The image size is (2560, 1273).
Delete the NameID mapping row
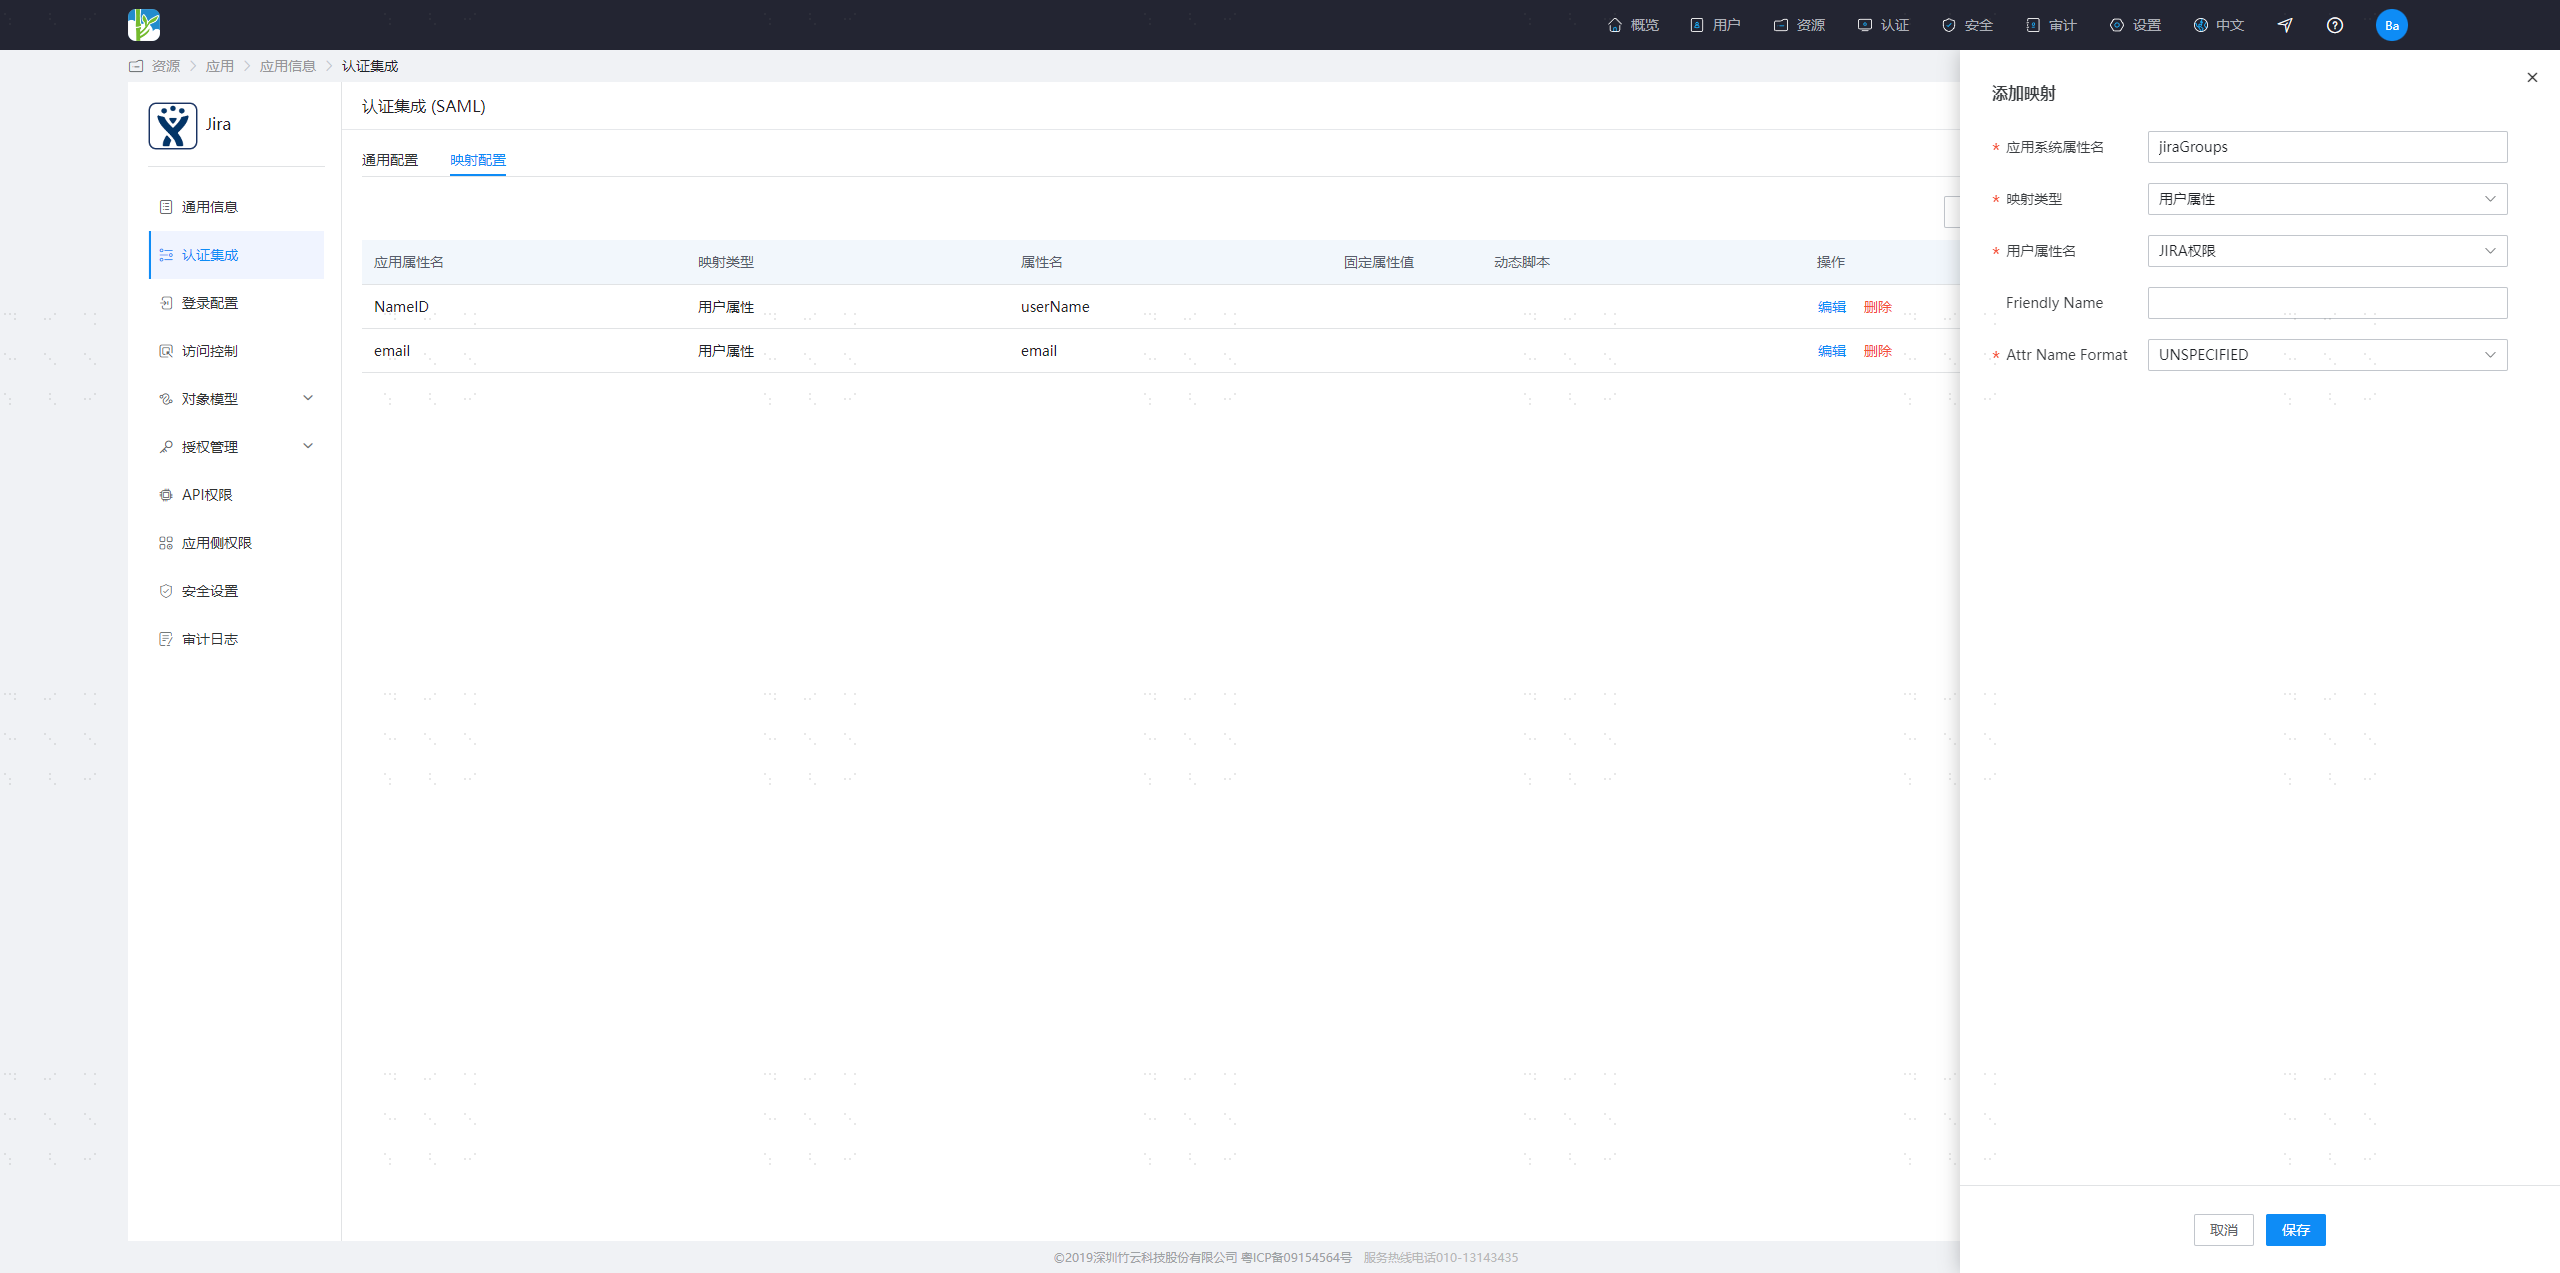1878,307
